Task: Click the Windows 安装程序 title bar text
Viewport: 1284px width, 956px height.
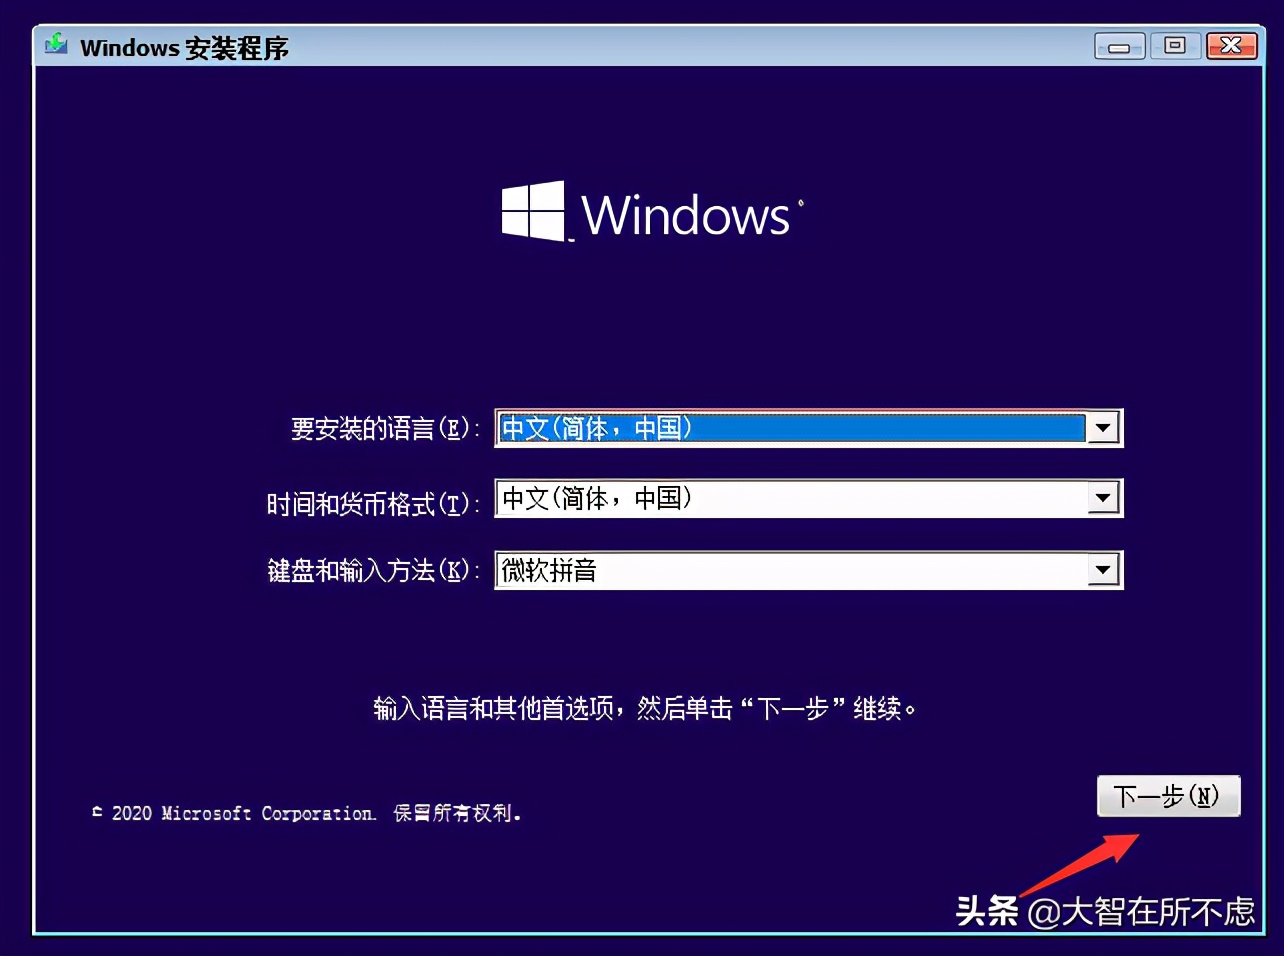Action: tap(185, 47)
